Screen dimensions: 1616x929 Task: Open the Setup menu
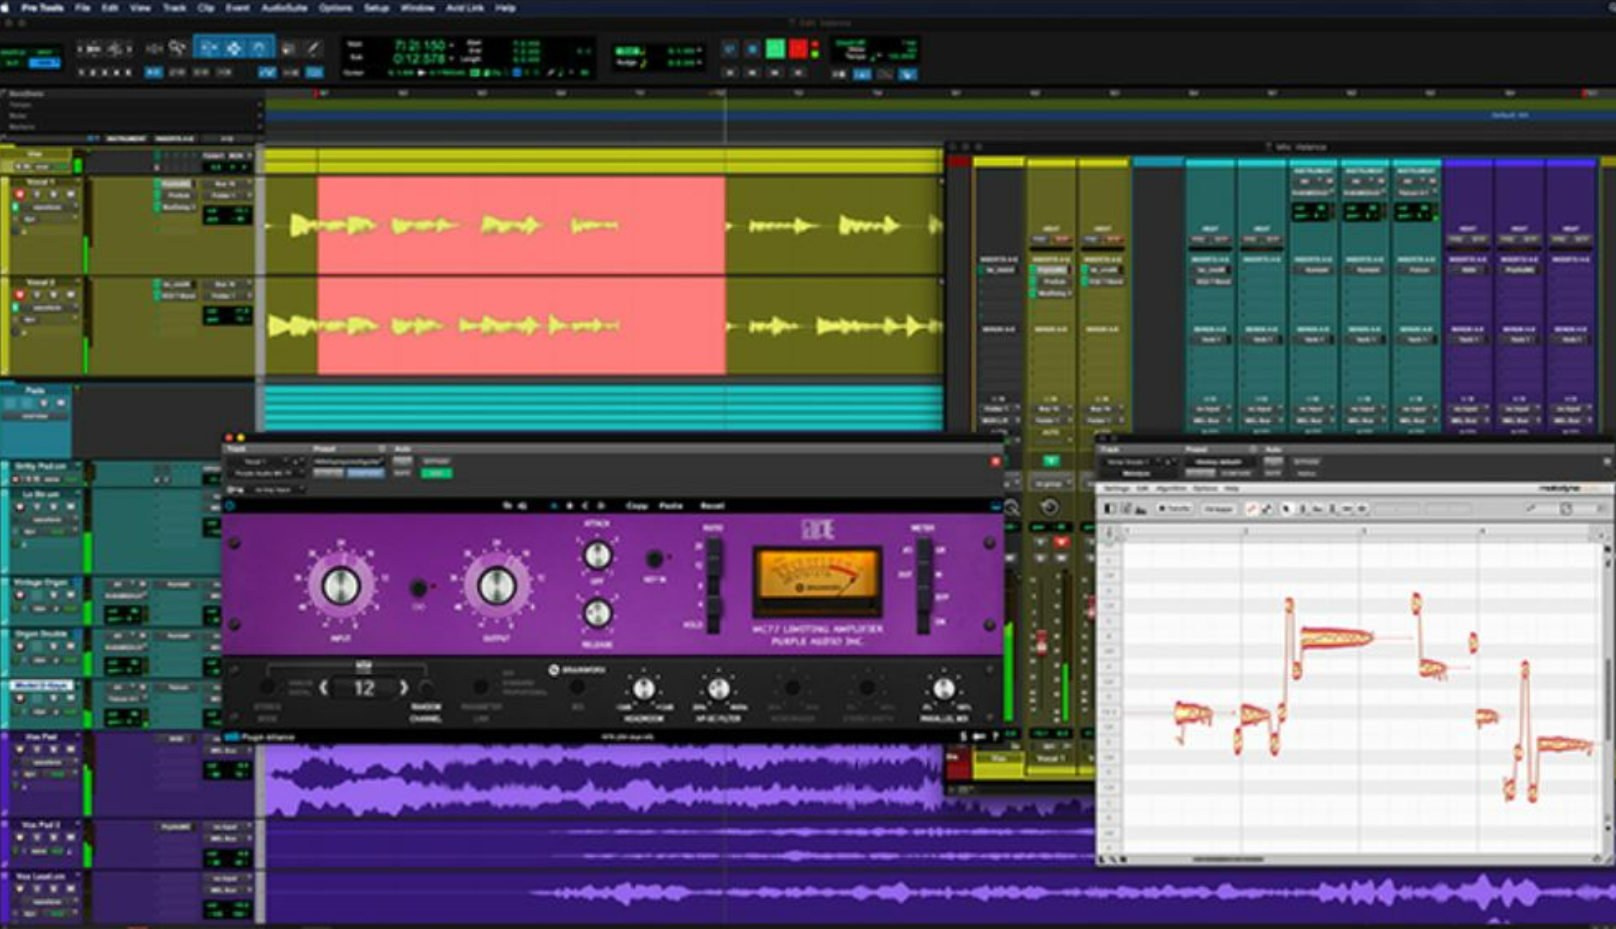377,7
